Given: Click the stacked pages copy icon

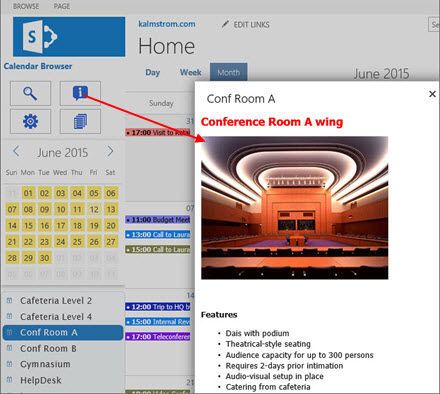Looking at the screenshot, I should coord(80,121).
